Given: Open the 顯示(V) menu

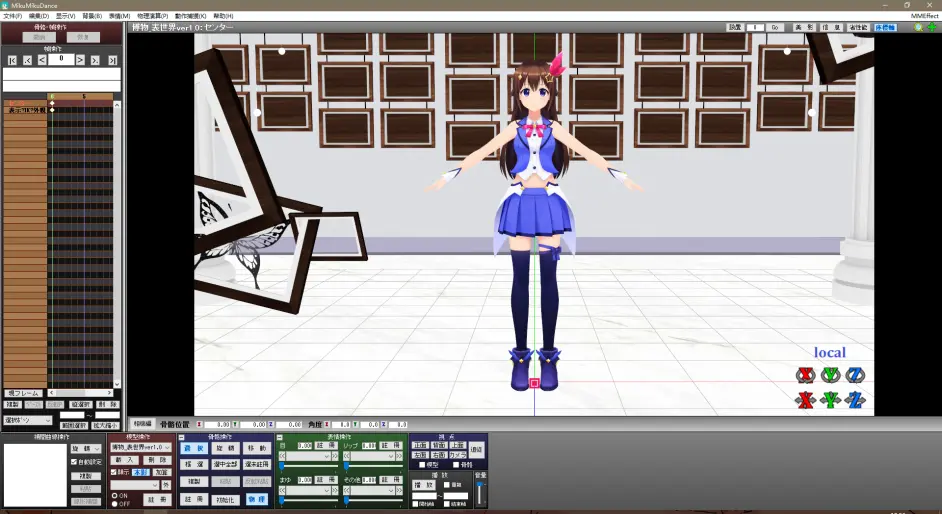Looking at the screenshot, I should click(x=65, y=16).
